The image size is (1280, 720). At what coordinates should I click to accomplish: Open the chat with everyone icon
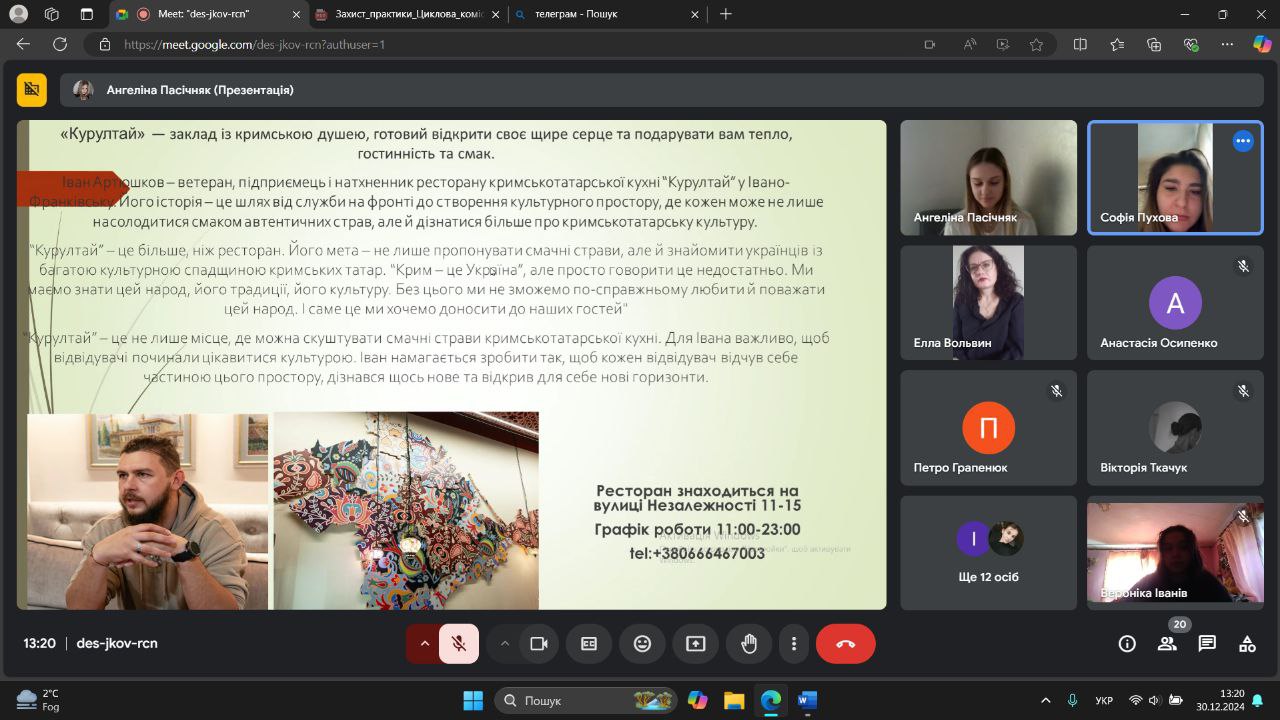click(1207, 644)
